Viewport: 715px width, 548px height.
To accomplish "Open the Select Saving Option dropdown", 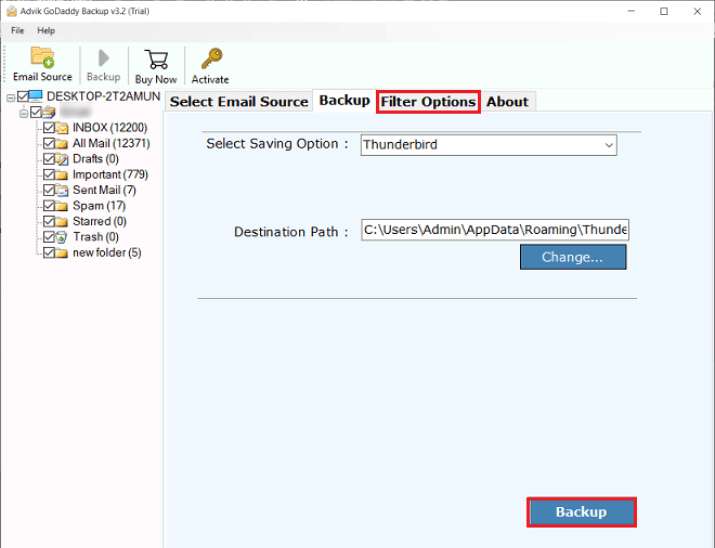I will [488, 145].
